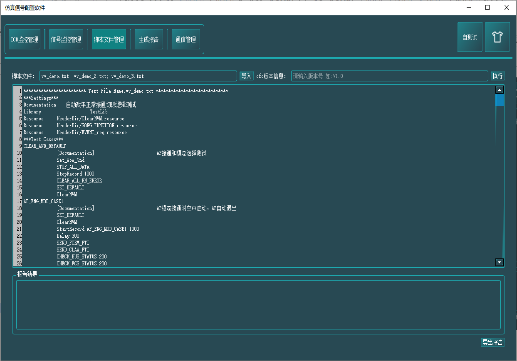Select the highlighted 脚本文件管理 tab
The width and height of the screenshot is (517, 361).
pos(109,39)
